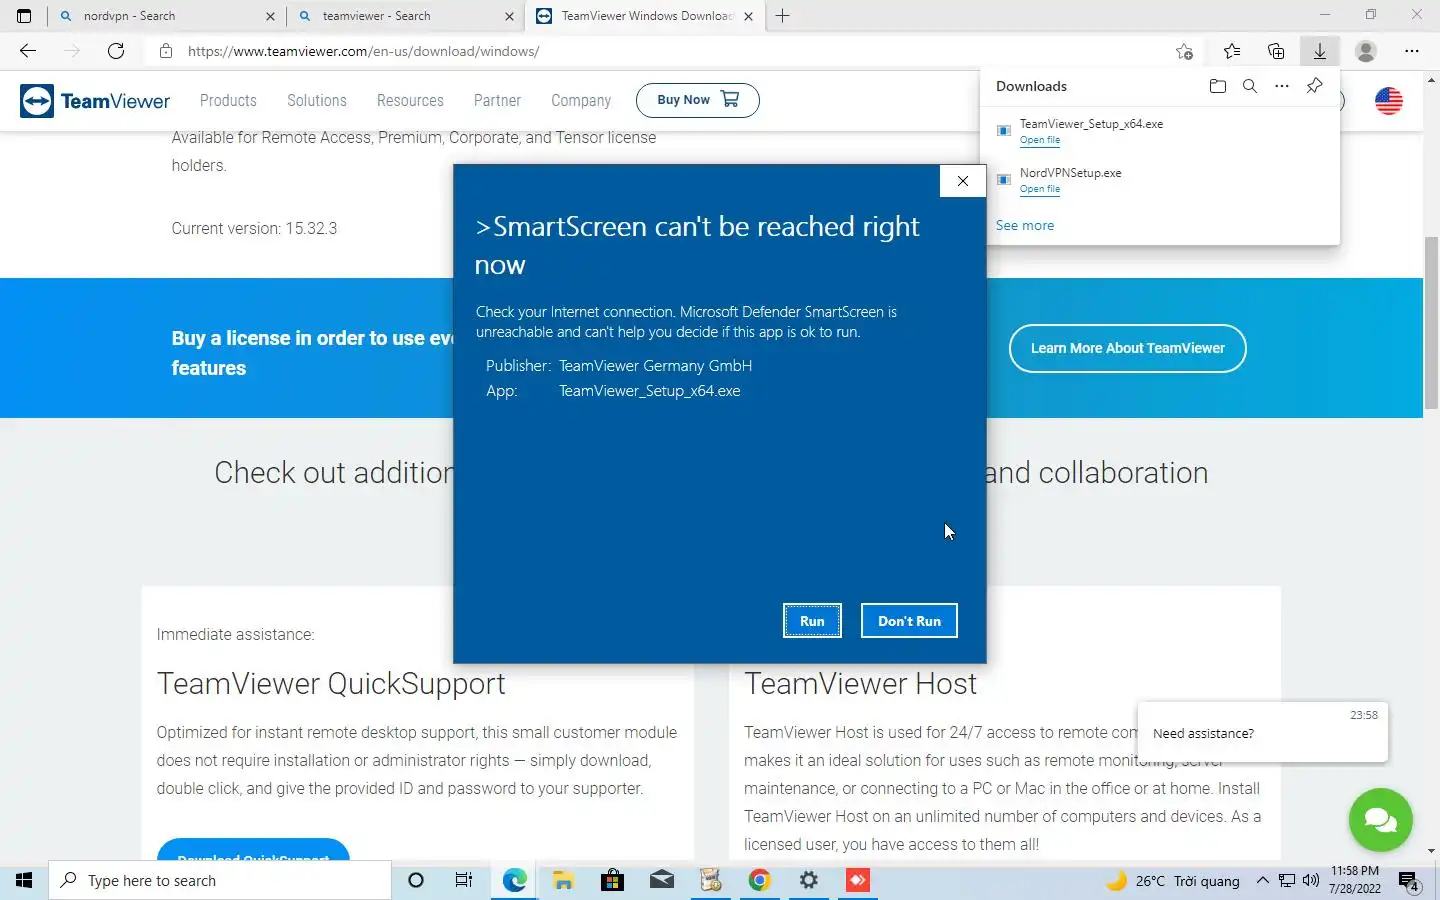Open the Solutions menu
Viewport: 1440px width, 900px height.
(x=317, y=100)
